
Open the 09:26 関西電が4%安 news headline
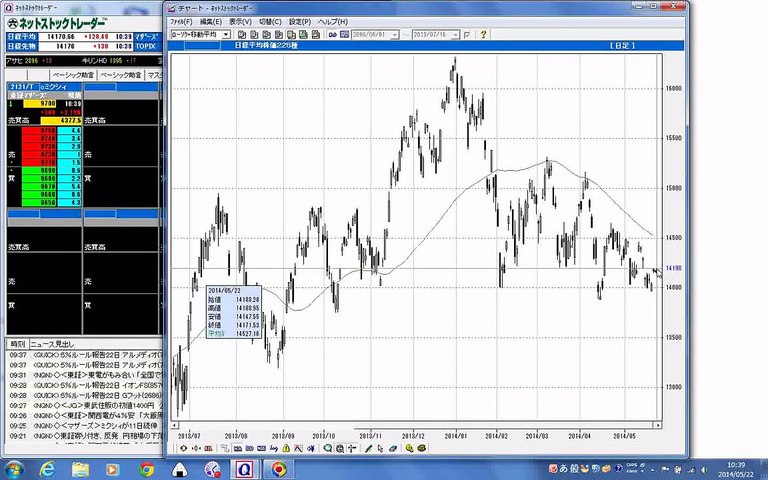coord(84,415)
